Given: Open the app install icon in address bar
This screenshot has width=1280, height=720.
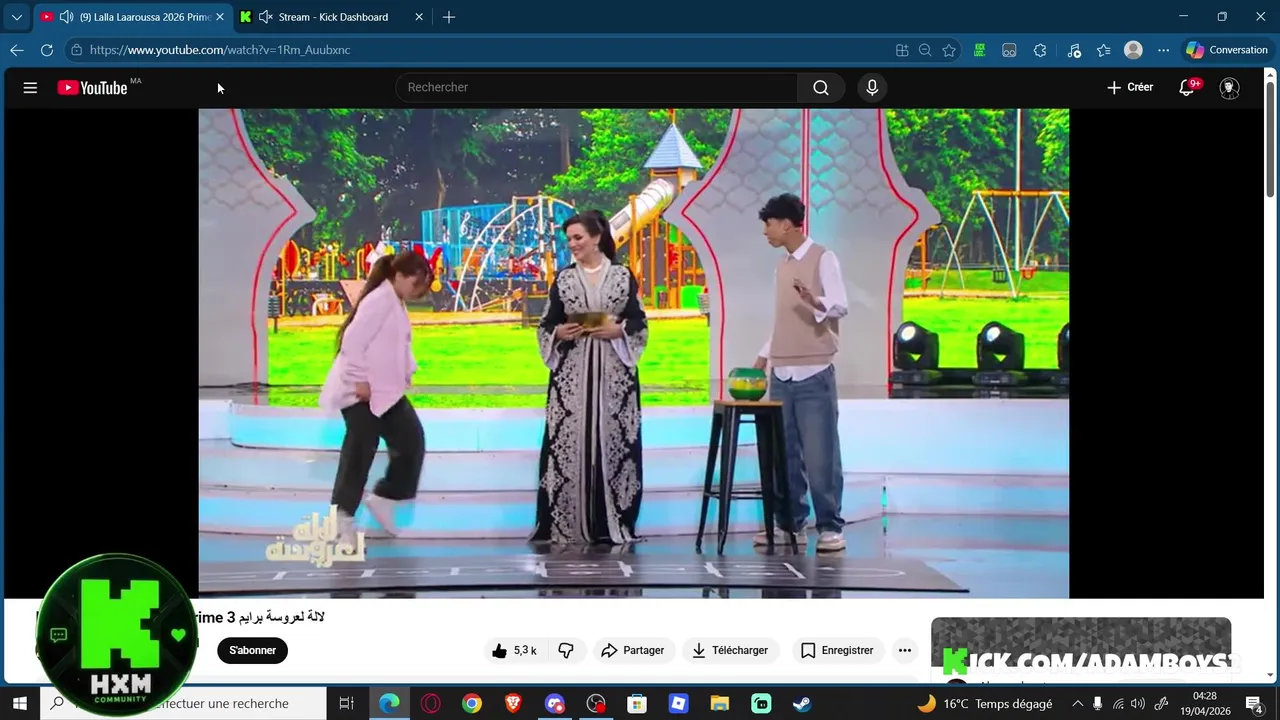Looking at the screenshot, I should (902, 50).
